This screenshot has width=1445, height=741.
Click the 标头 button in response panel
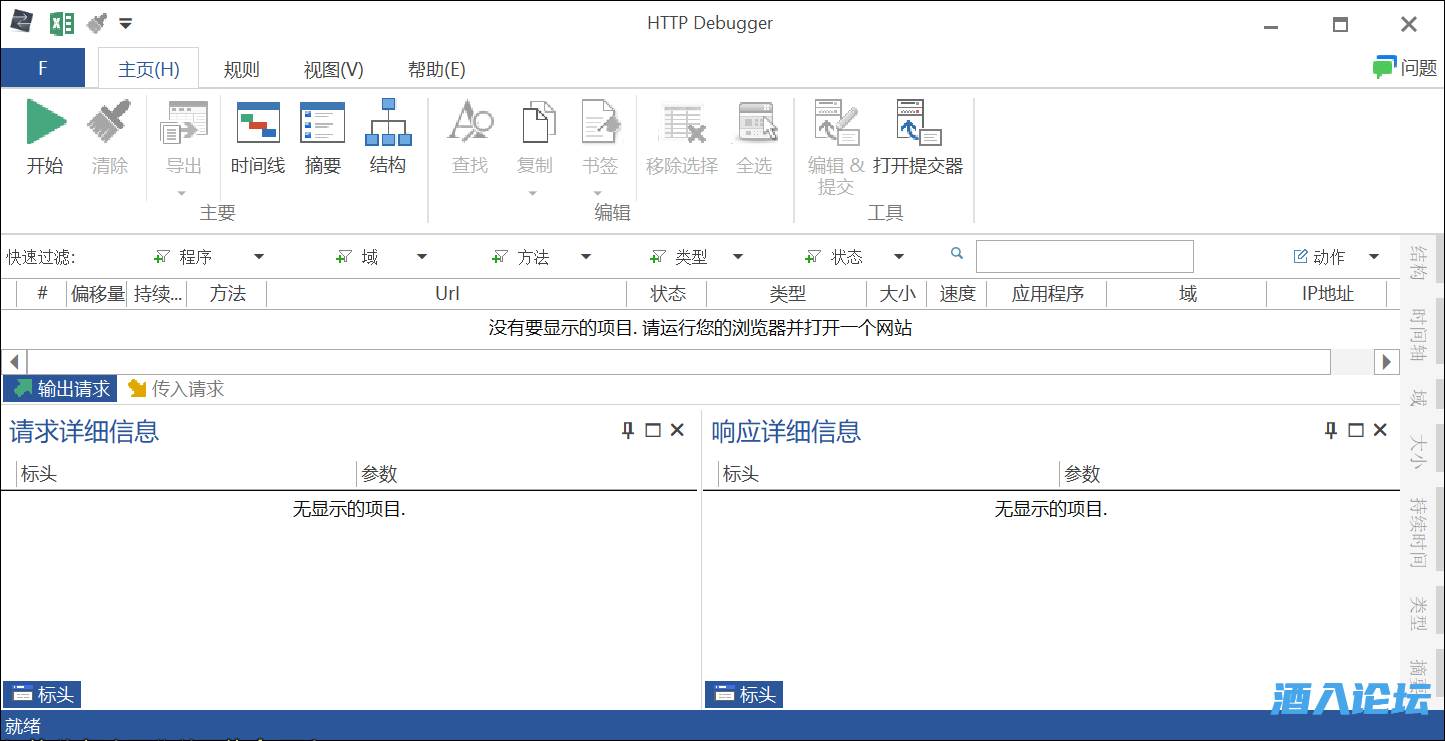click(743, 694)
